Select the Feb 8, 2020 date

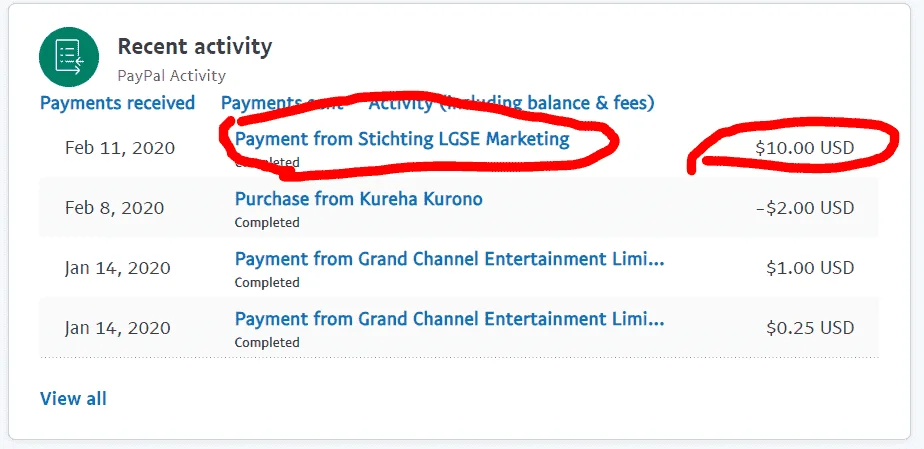(114, 208)
